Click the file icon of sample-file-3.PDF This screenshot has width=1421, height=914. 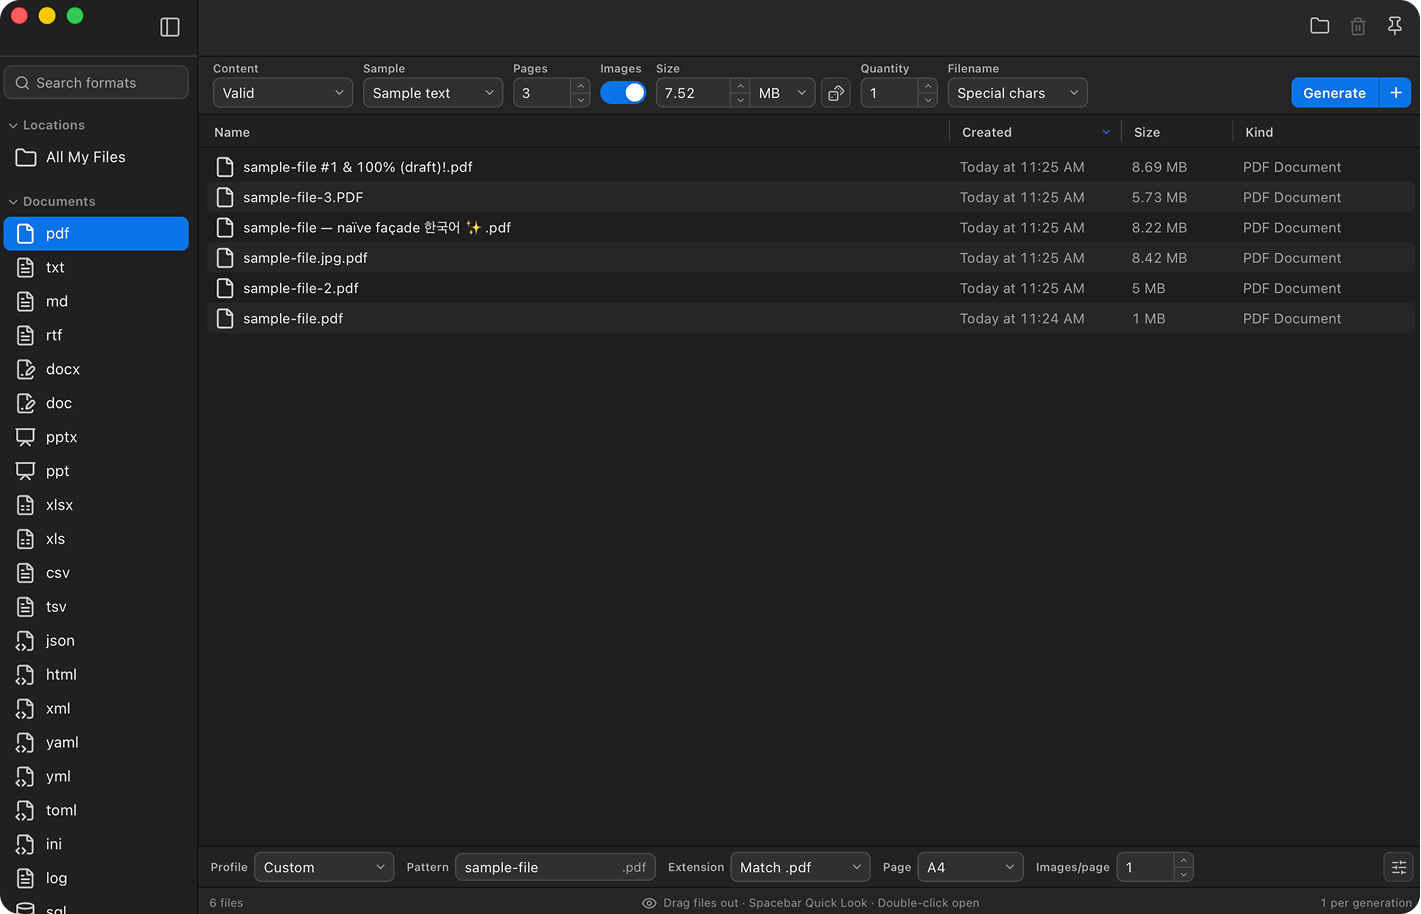[x=225, y=197]
